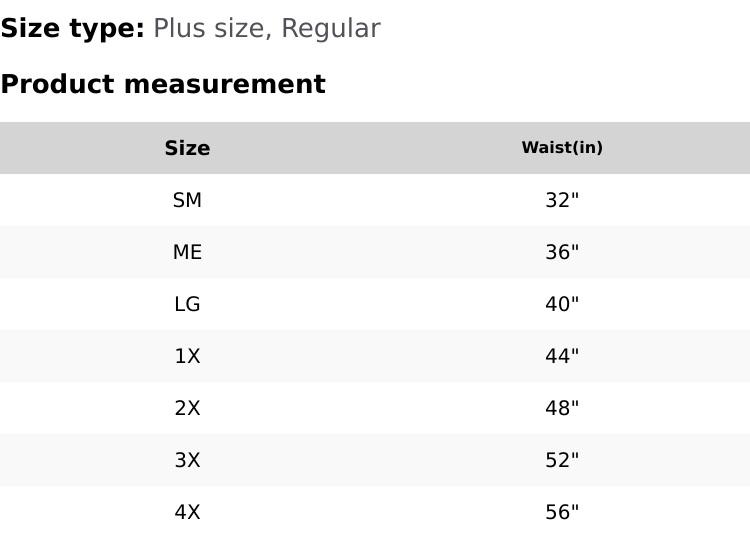
Task: Select the "Plus size" text value
Action: (208, 29)
